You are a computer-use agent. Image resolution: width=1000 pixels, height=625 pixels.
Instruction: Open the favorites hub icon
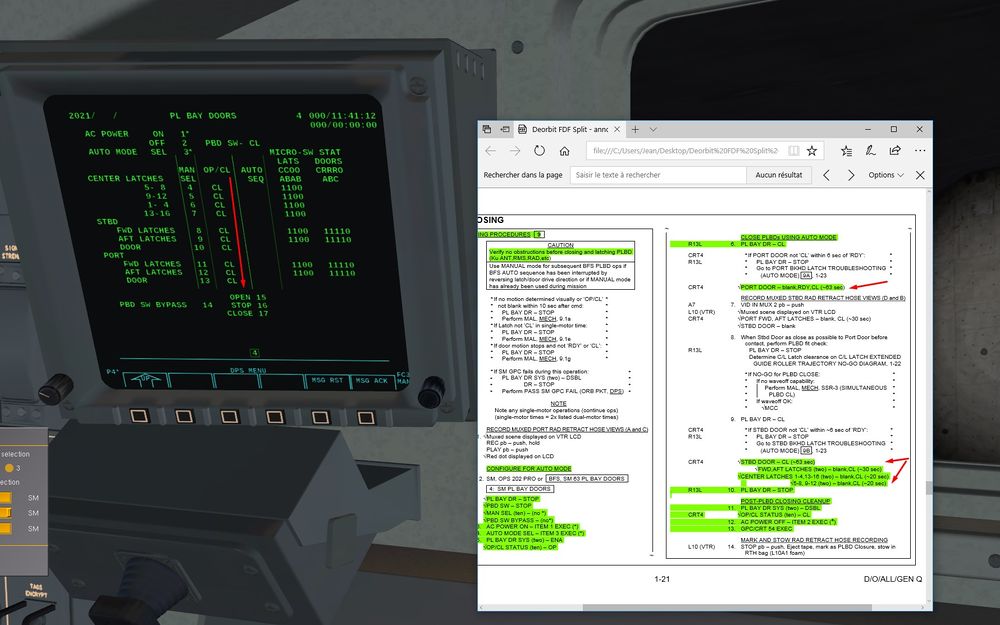tap(846, 151)
